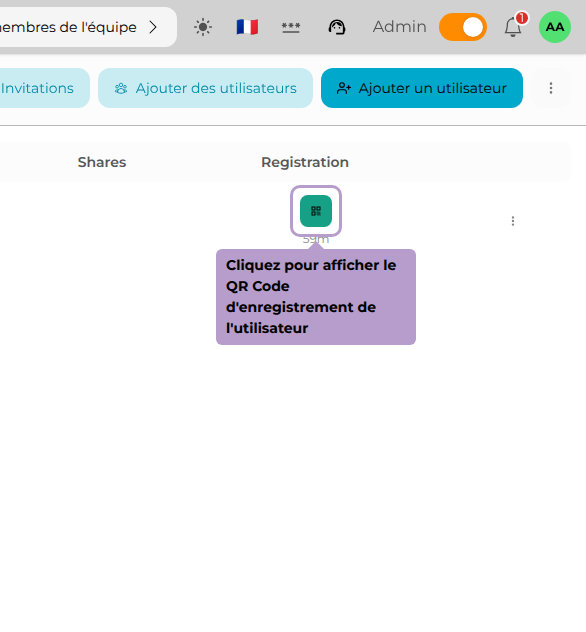This screenshot has width=586, height=632.
Task: Open the French flag language selector
Action: (247, 27)
